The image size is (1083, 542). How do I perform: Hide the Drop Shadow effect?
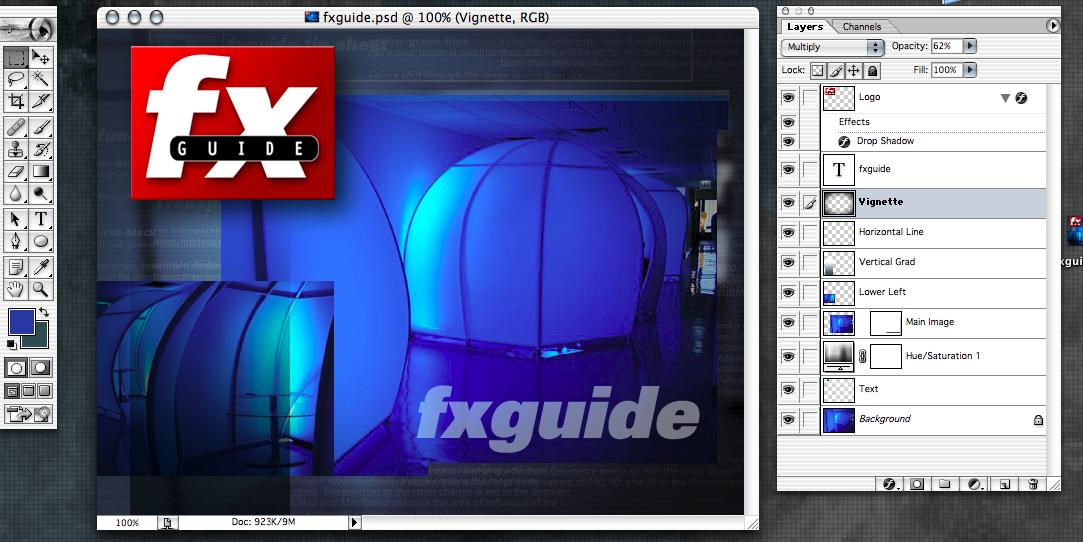pos(788,141)
